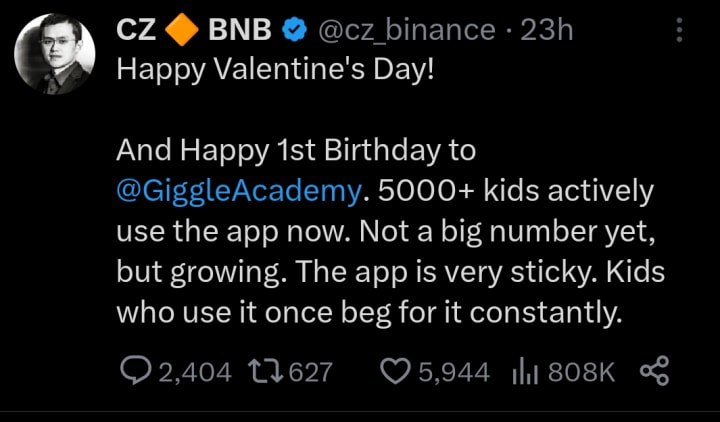Open the three-dot more options menu

click(x=680, y=30)
